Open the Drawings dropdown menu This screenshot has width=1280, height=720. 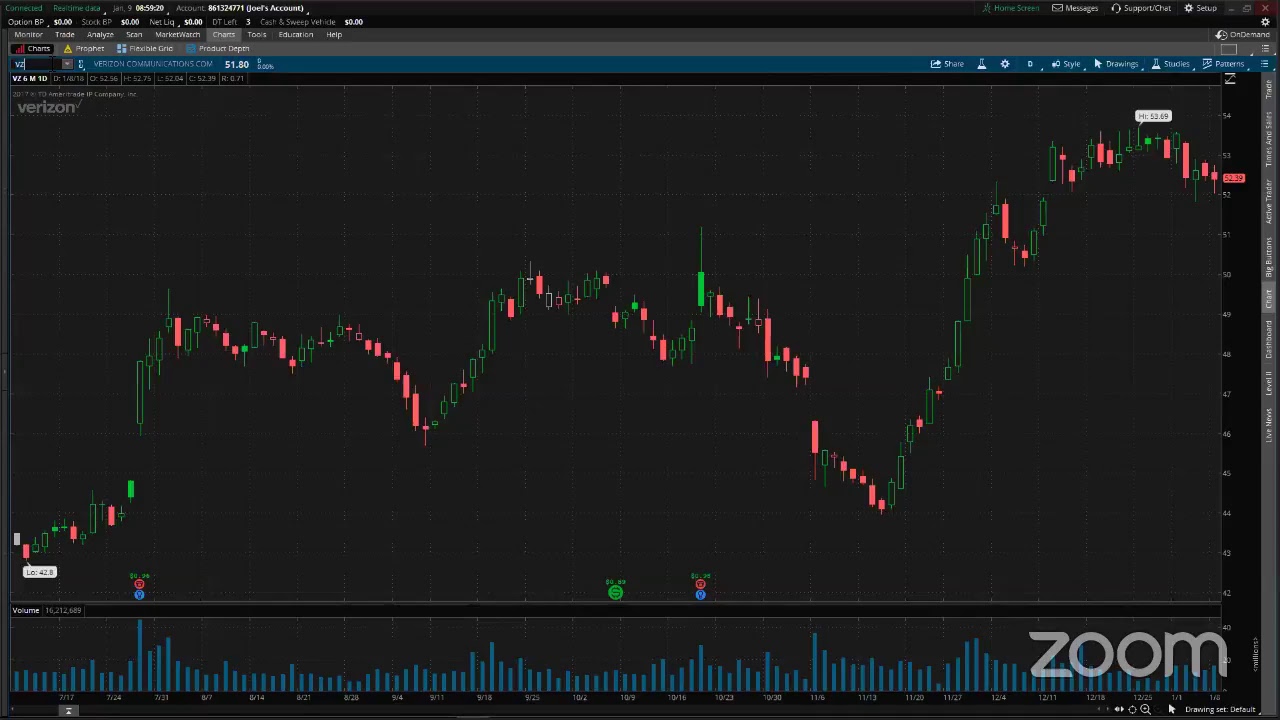[x=1116, y=64]
